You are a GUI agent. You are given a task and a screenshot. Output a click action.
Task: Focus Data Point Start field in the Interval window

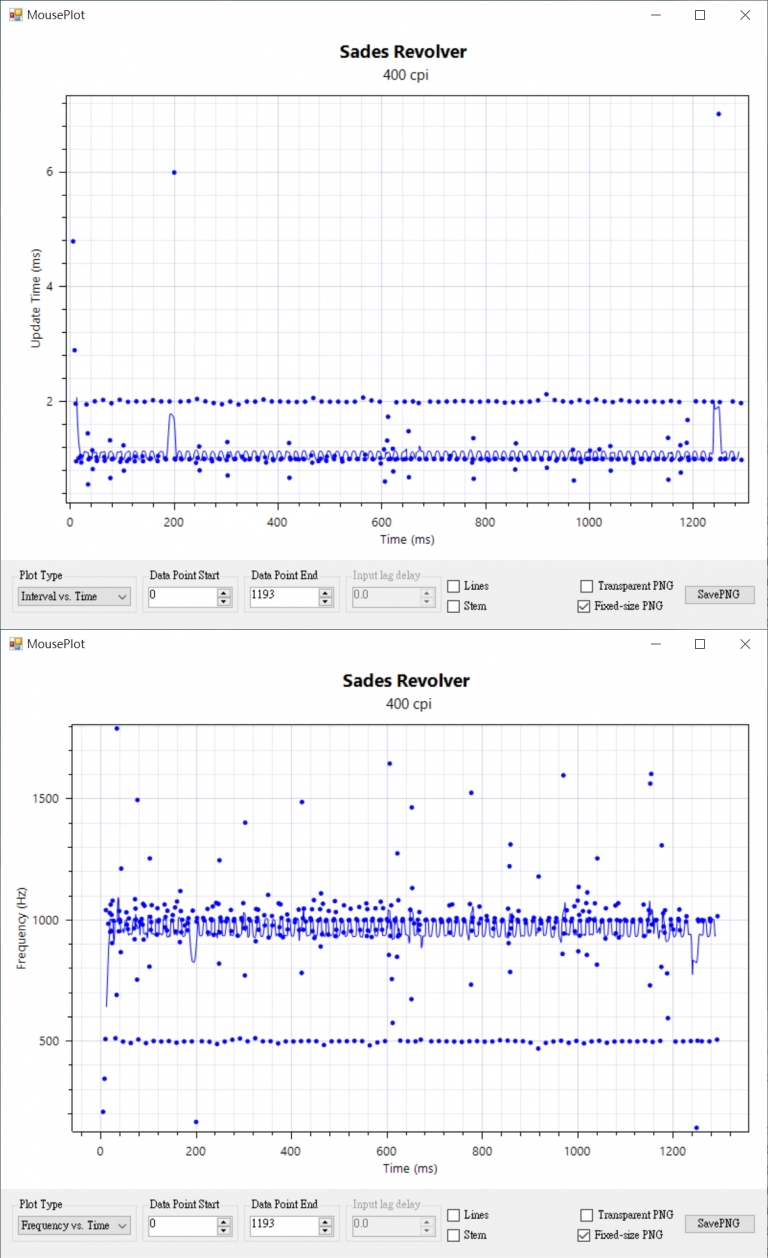181,596
